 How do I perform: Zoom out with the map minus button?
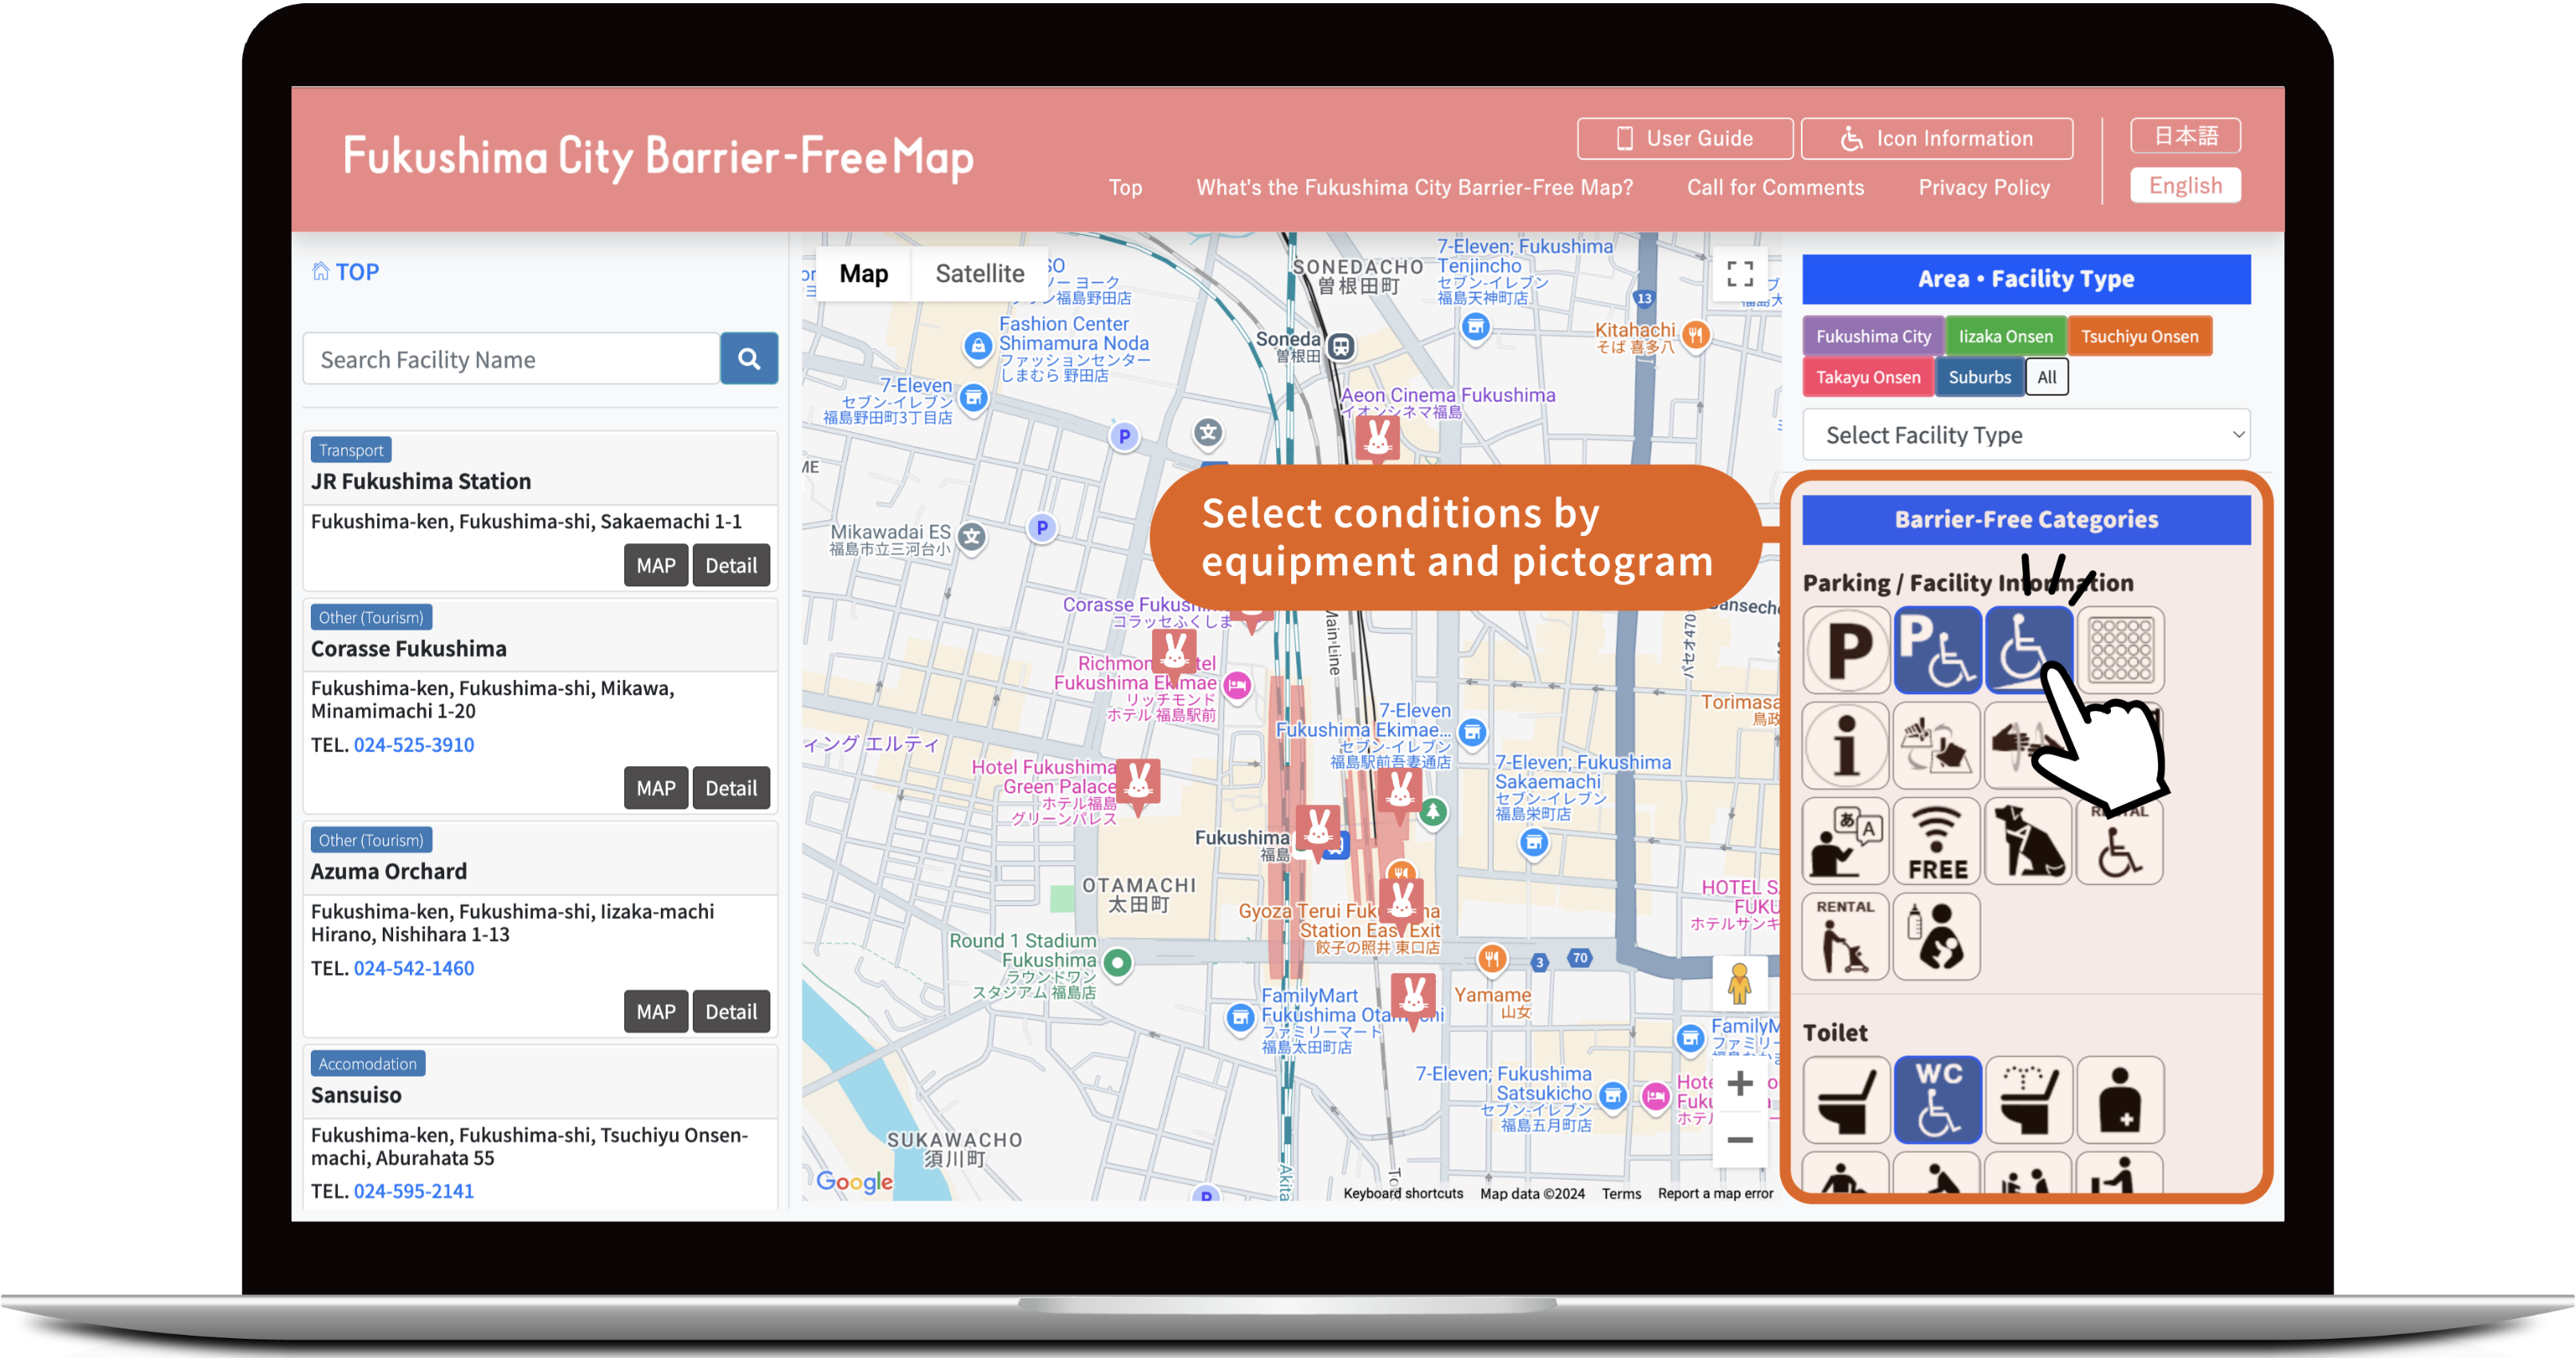[x=1740, y=1140]
